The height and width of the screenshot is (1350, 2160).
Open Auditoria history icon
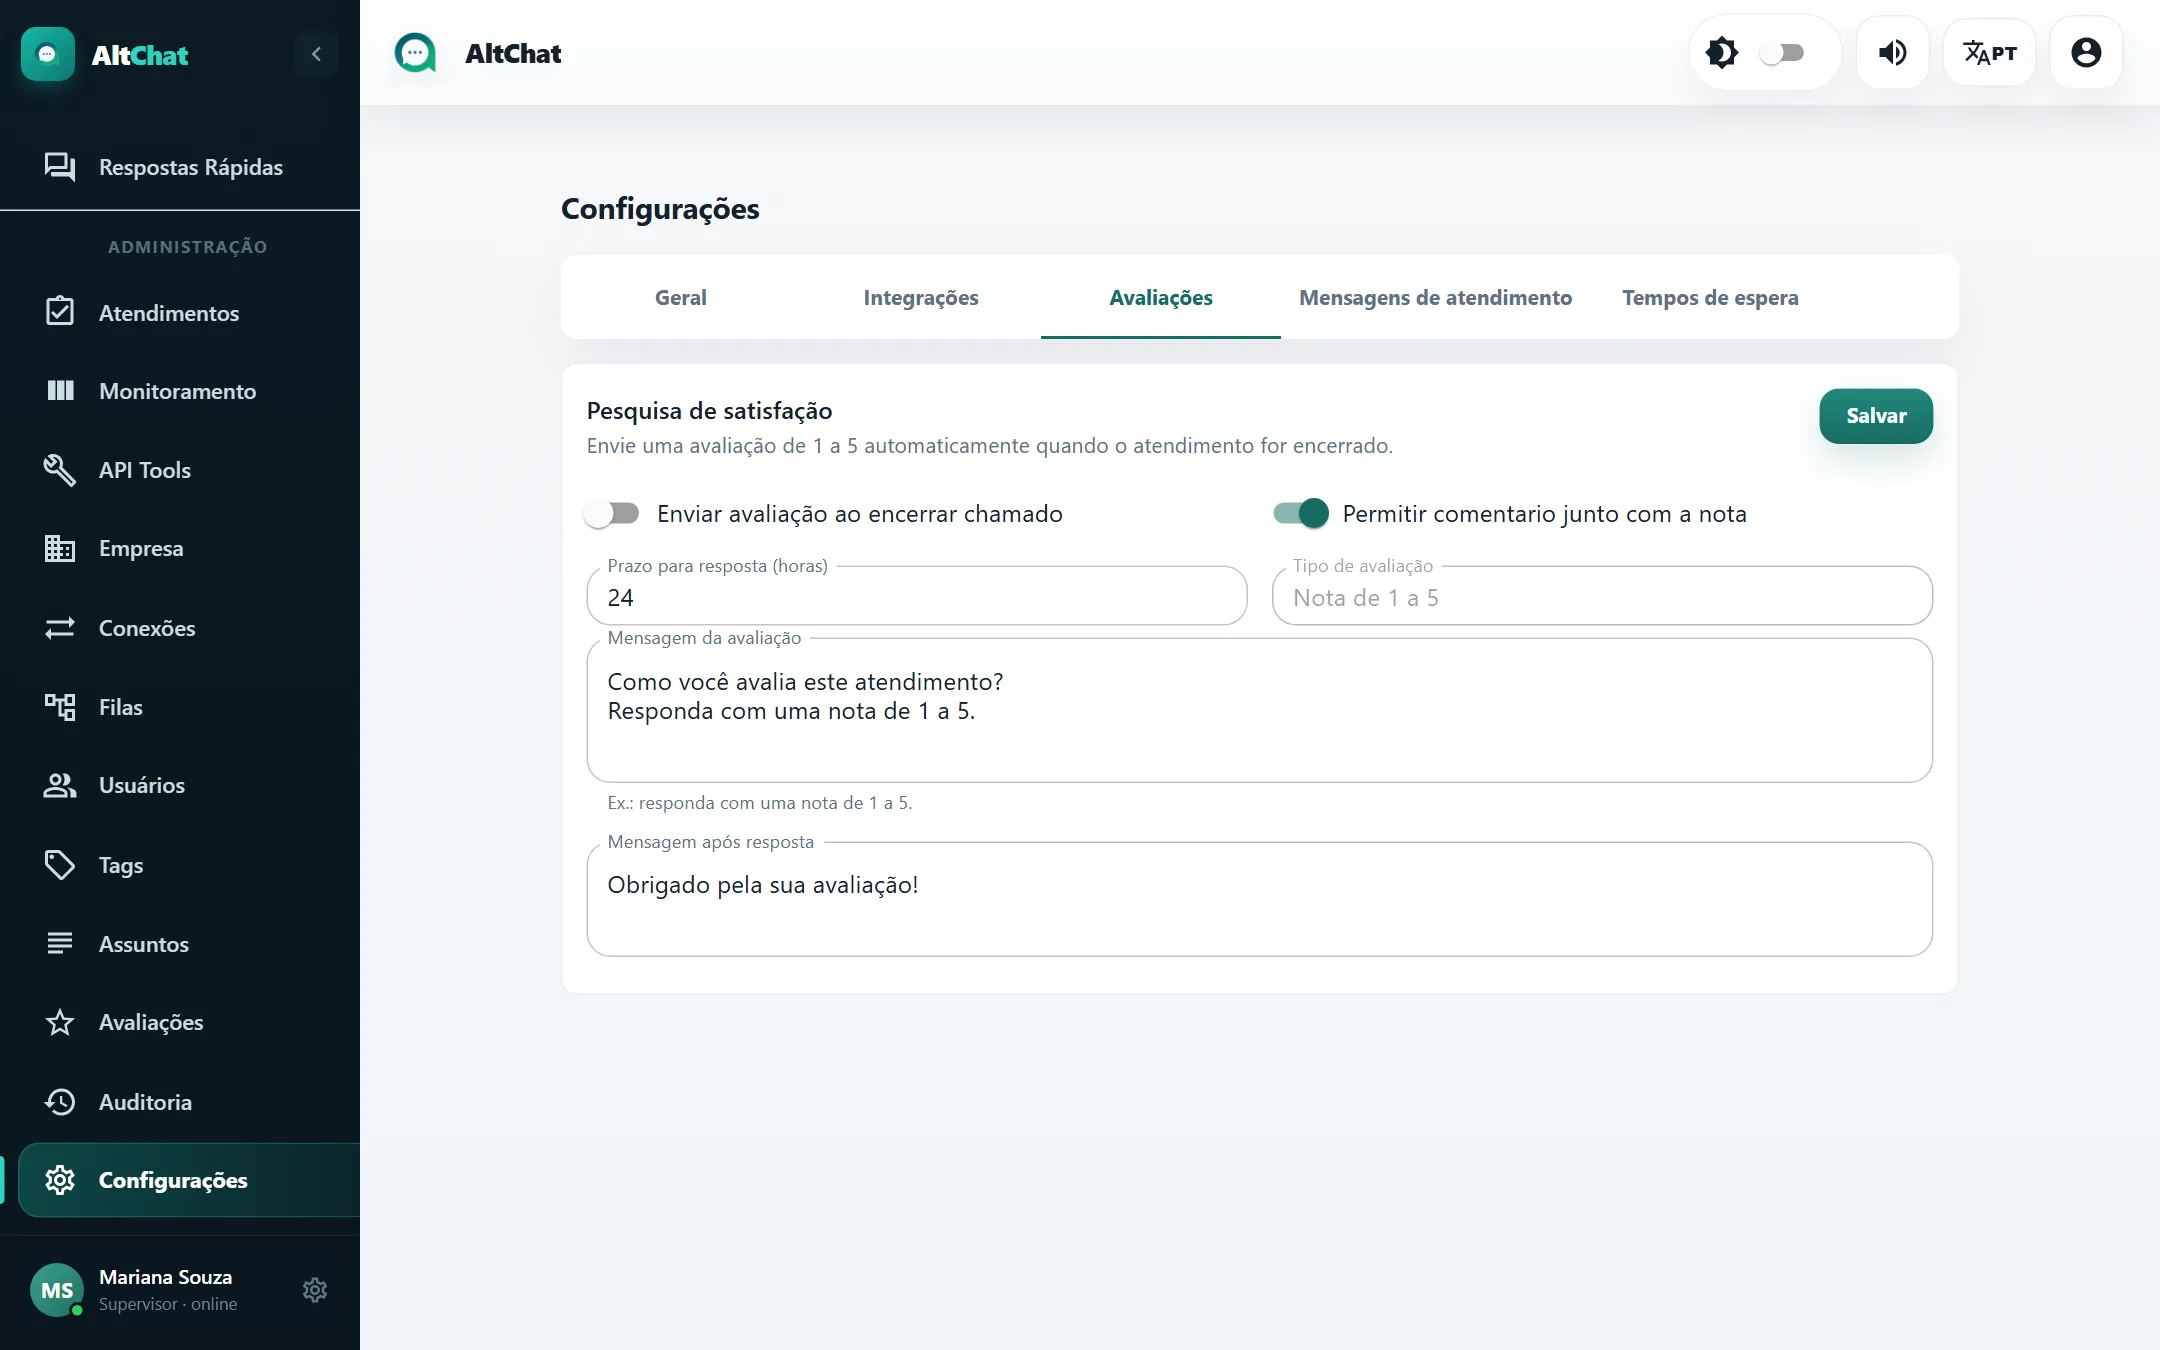tap(60, 1102)
